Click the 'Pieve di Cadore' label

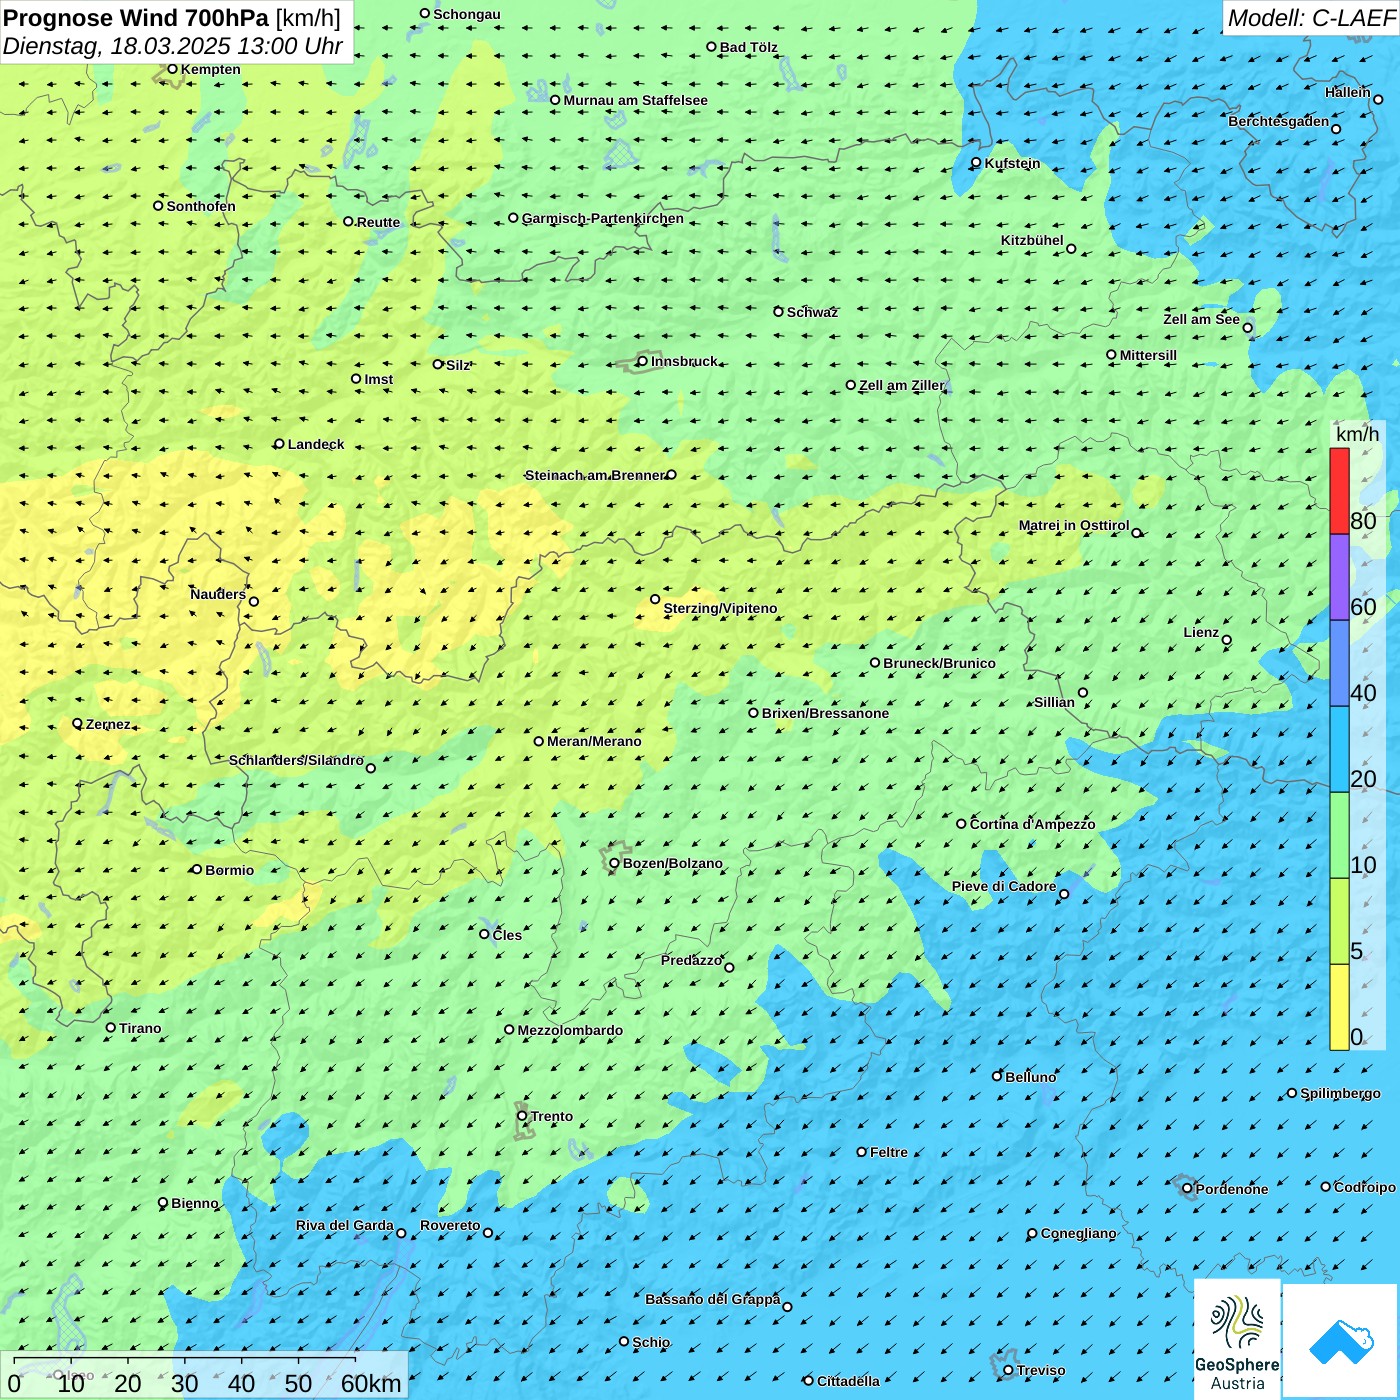pyautogui.click(x=1004, y=886)
